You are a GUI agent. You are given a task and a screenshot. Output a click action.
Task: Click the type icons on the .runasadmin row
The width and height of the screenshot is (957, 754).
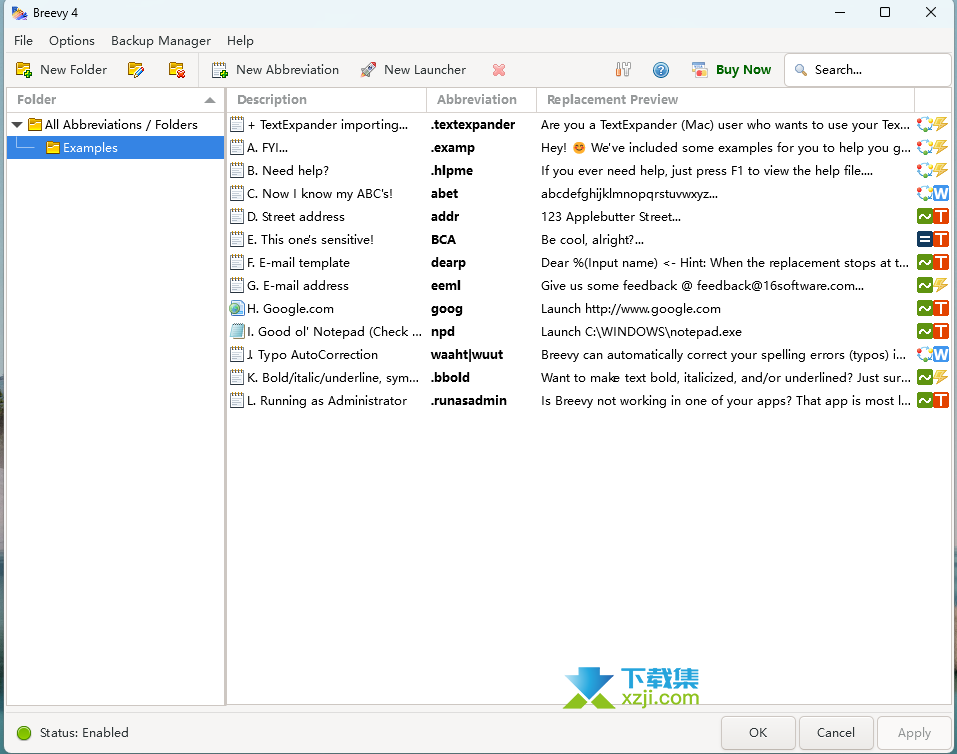pyautogui.click(x=933, y=401)
